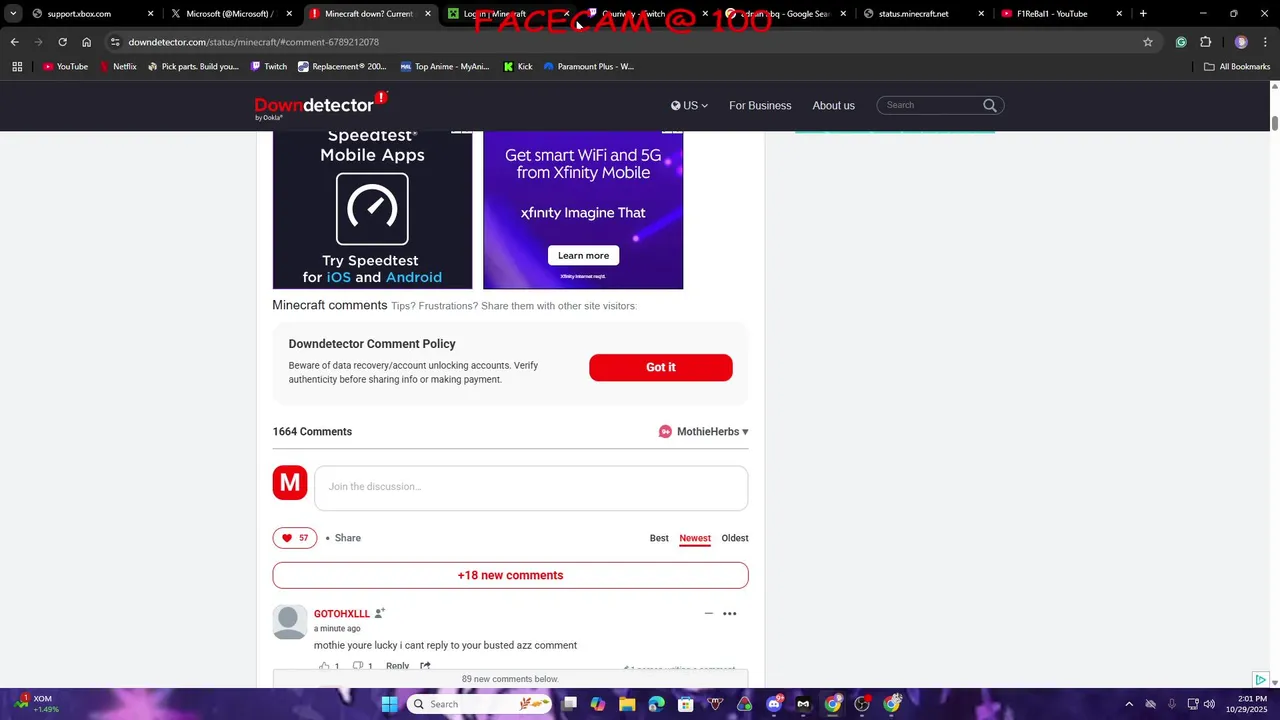The height and width of the screenshot is (720, 1280).
Task: Open the Grammarly extension icon
Action: point(1181,42)
